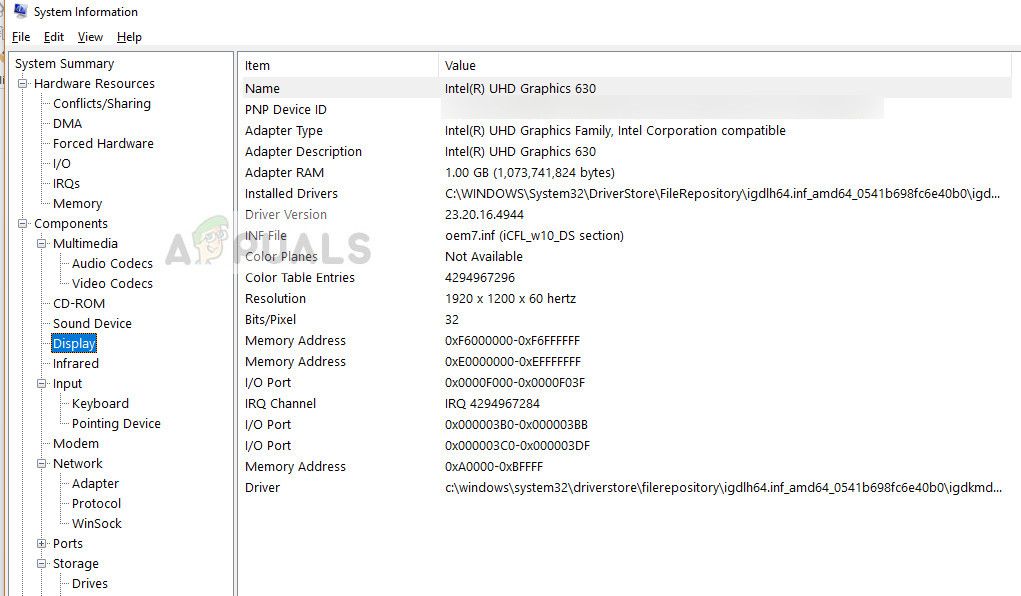Select the Adapter RAM row
The image size is (1021, 596).
point(282,173)
